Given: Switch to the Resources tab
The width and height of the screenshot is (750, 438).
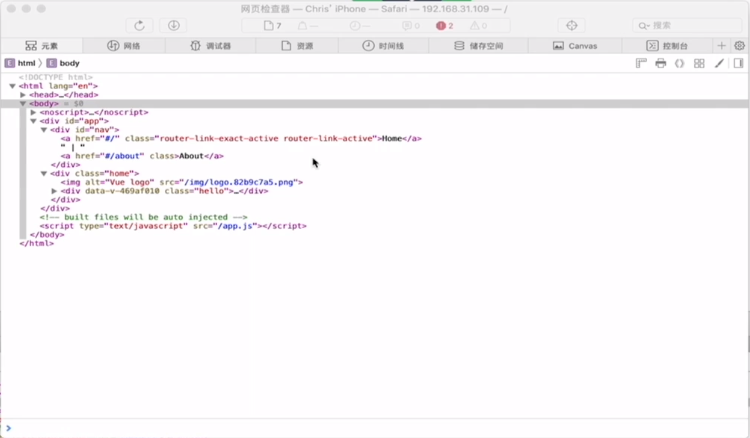Looking at the screenshot, I should pyautogui.click(x=297, y=46).
